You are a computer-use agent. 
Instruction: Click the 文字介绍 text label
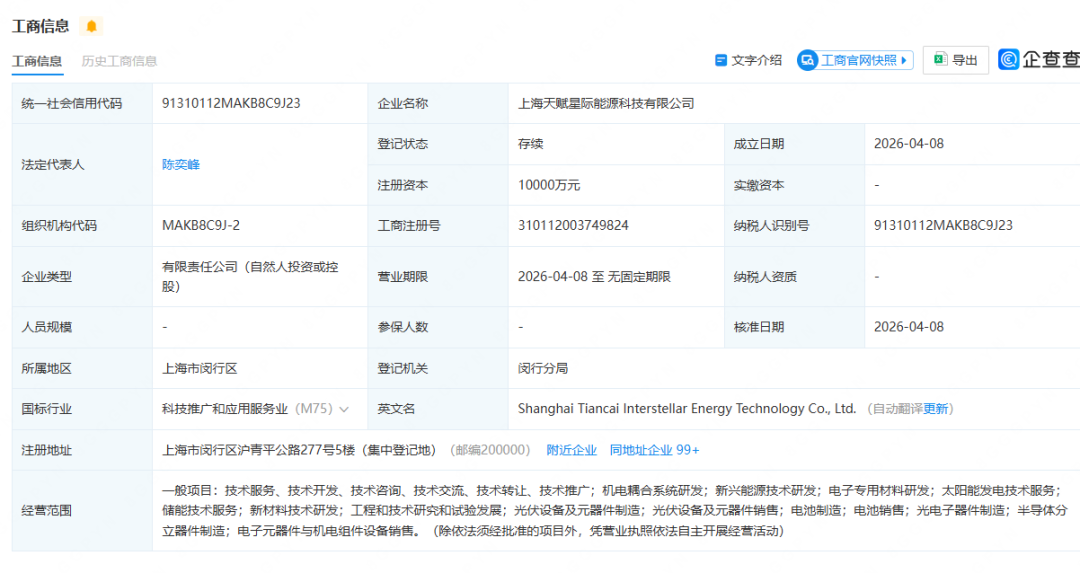[756, 60]
